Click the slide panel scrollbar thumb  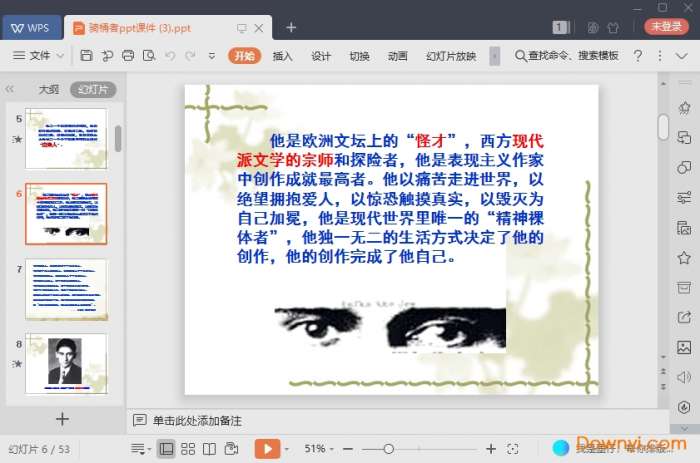118,139
